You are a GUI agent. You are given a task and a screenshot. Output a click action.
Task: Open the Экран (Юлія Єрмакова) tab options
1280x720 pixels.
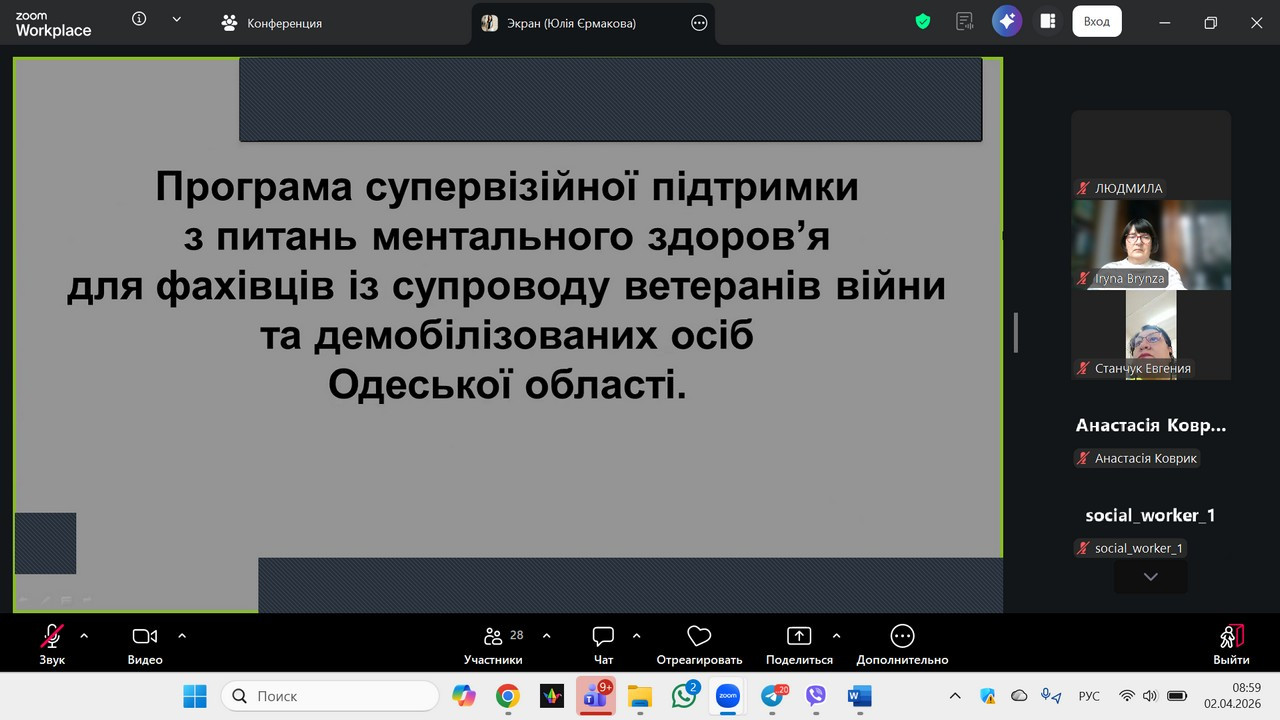(699, 23)
